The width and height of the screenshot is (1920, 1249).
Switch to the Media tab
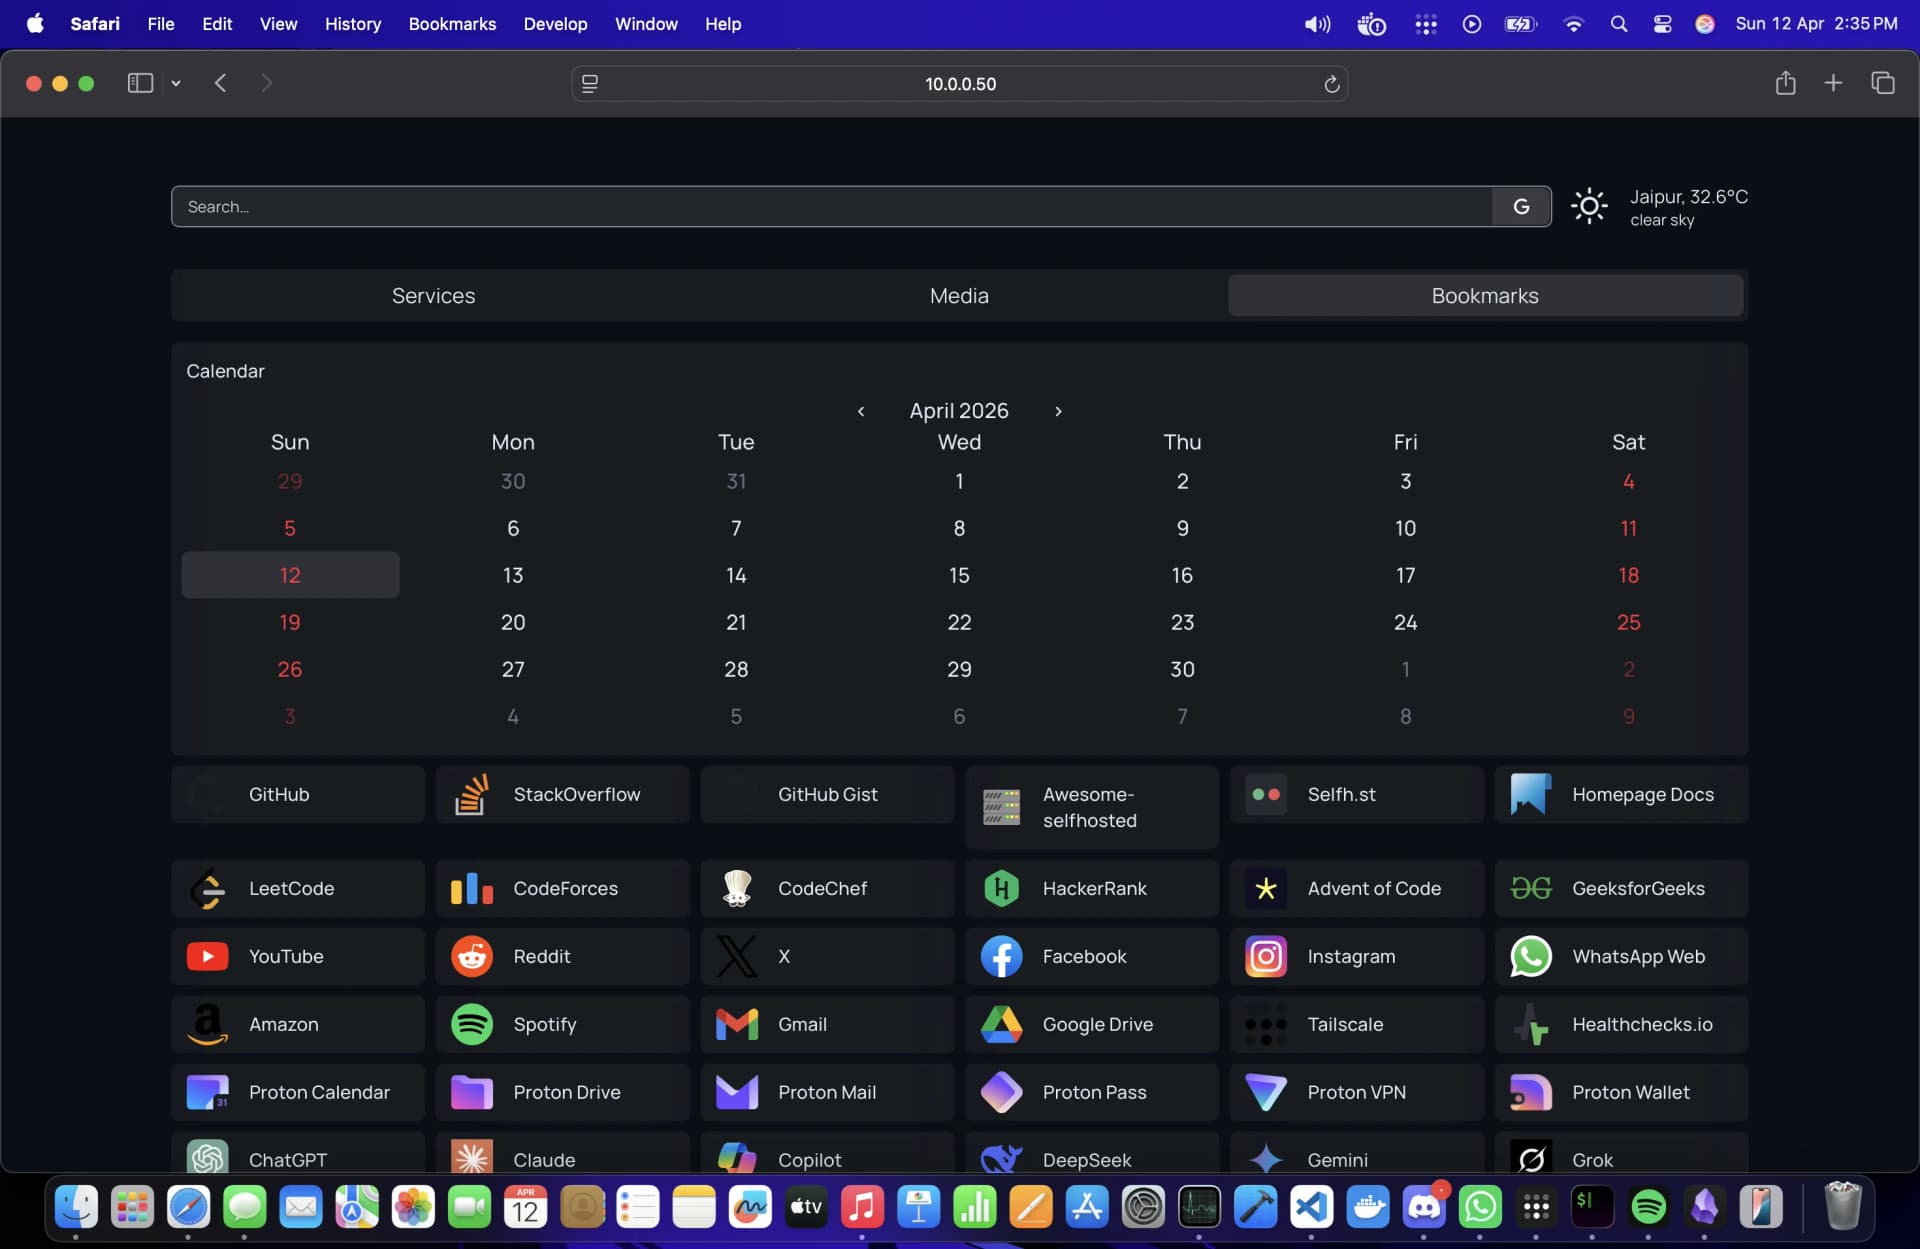[x=959, y=295]
